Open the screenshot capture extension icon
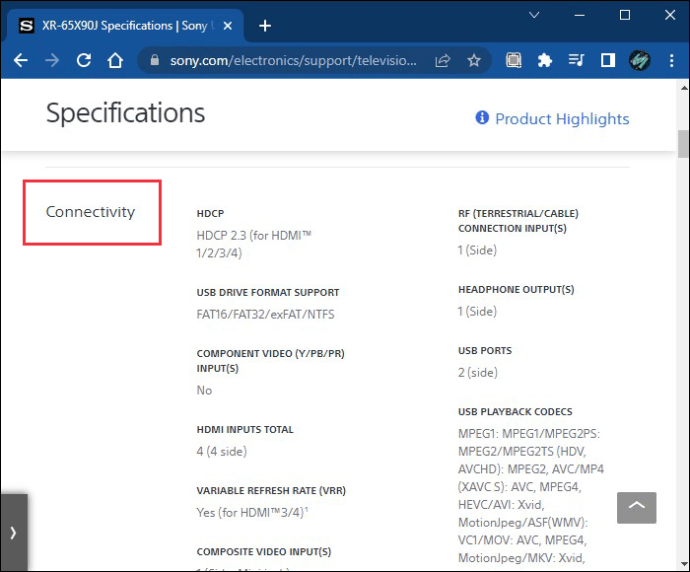The height and width of the screenshot is (572, 690). coord(513,60)
